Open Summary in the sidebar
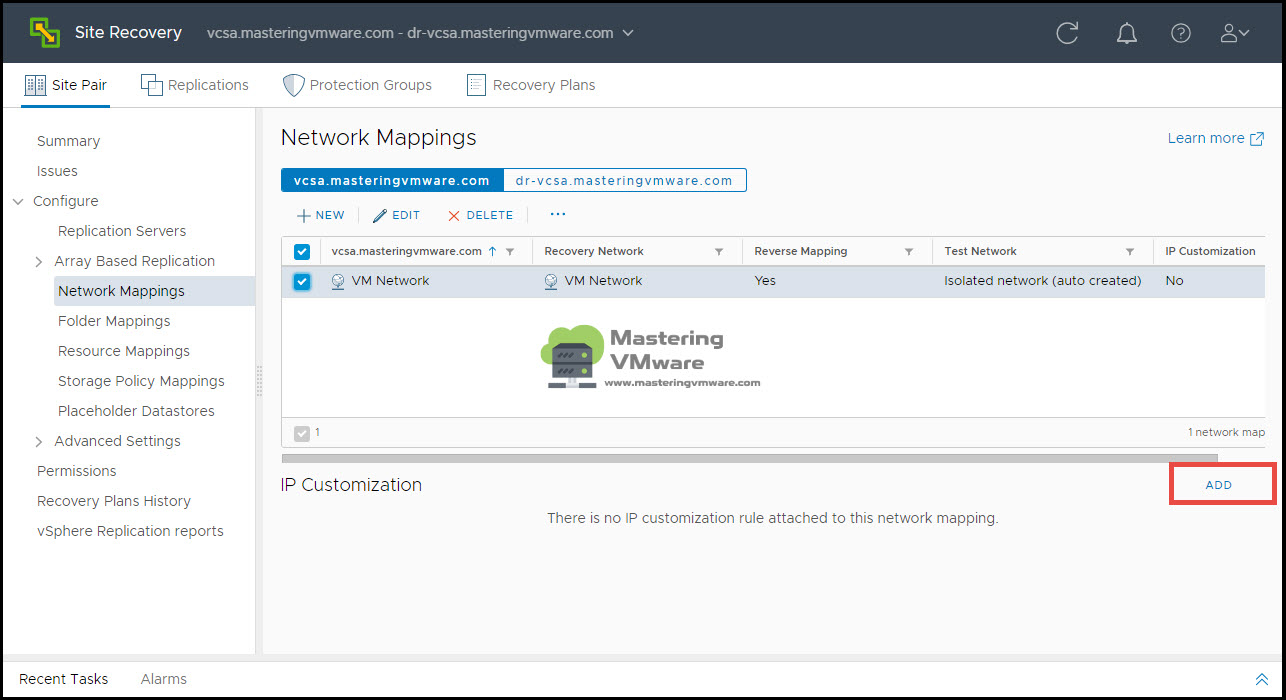 click(x=69, y=141)
